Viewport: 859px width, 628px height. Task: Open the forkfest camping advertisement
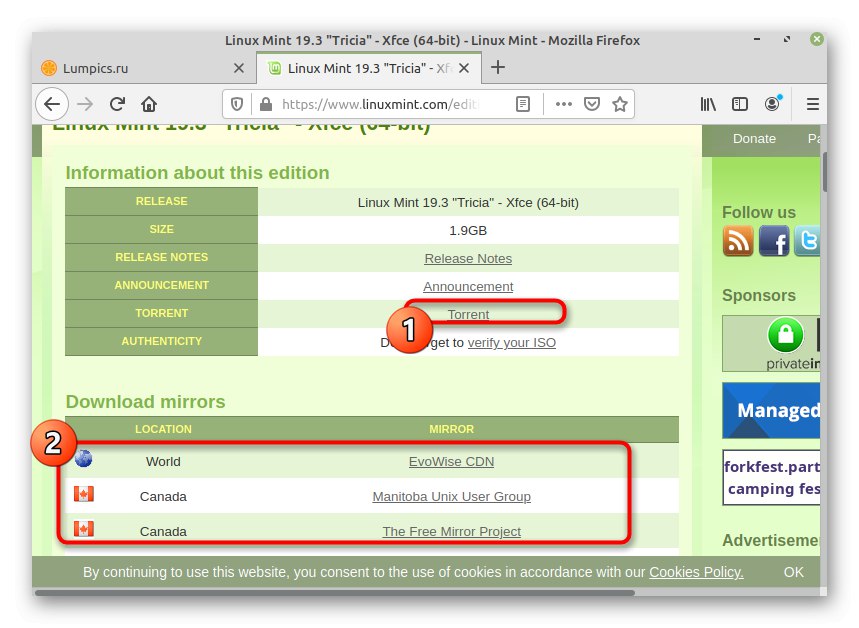[771, 477]
